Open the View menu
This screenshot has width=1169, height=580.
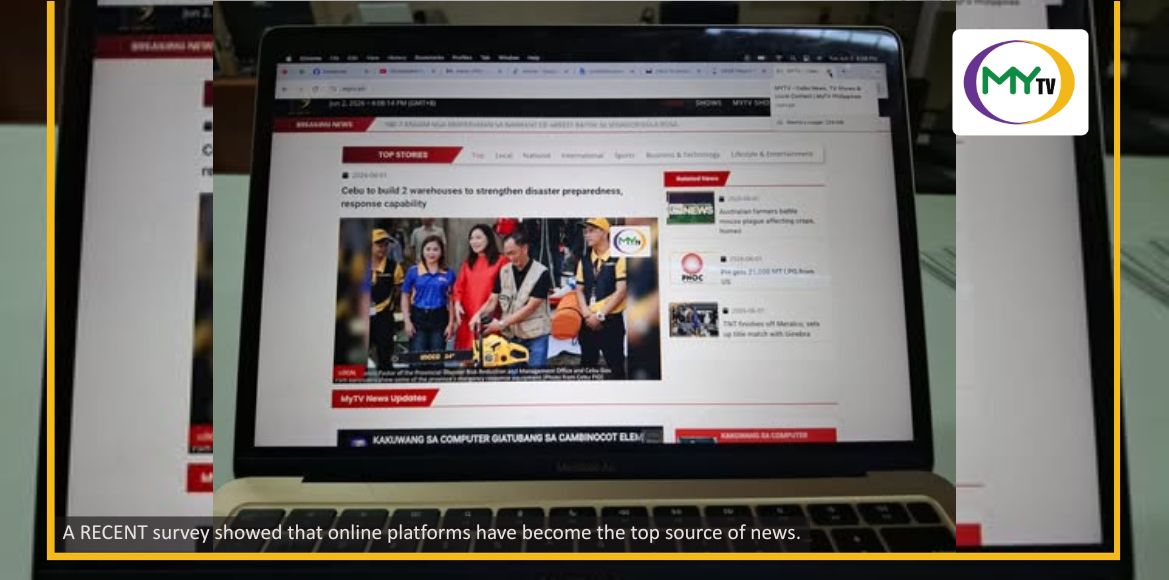[x=373, y=58]
